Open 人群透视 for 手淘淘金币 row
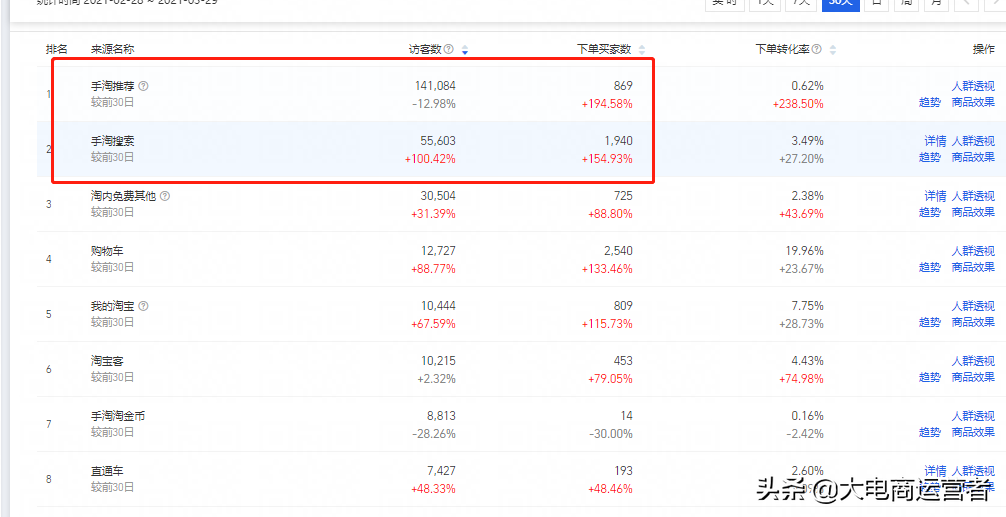Screen dimensions: 1006x517 click(973, 417)
